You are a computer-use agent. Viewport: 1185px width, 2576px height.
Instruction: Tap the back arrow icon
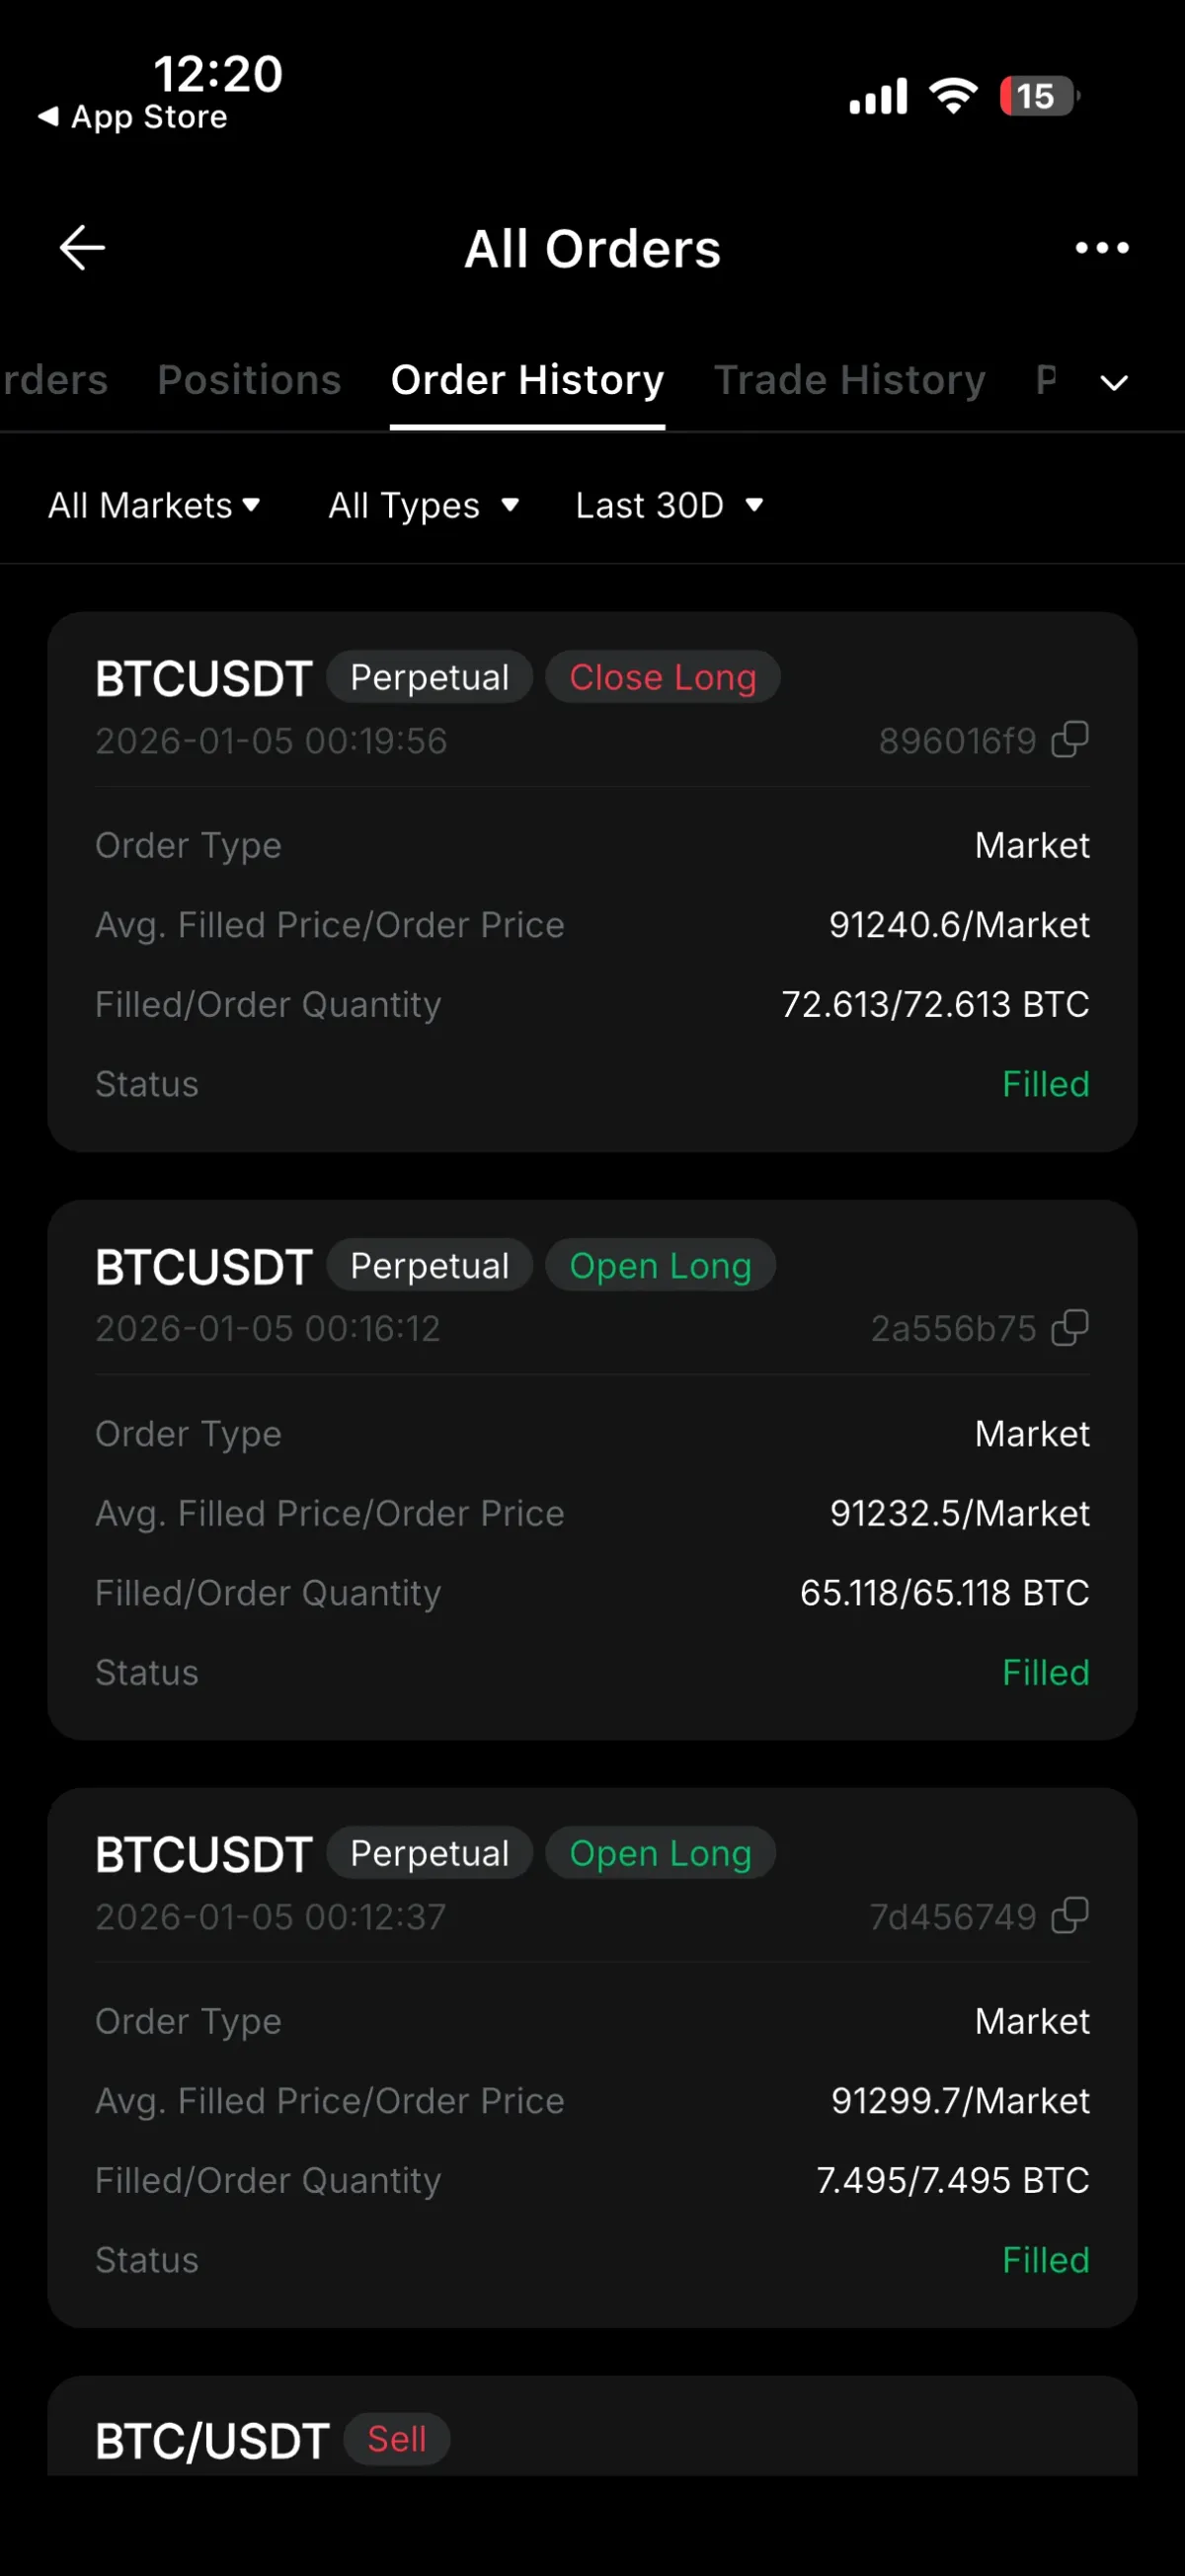(82, 248)
